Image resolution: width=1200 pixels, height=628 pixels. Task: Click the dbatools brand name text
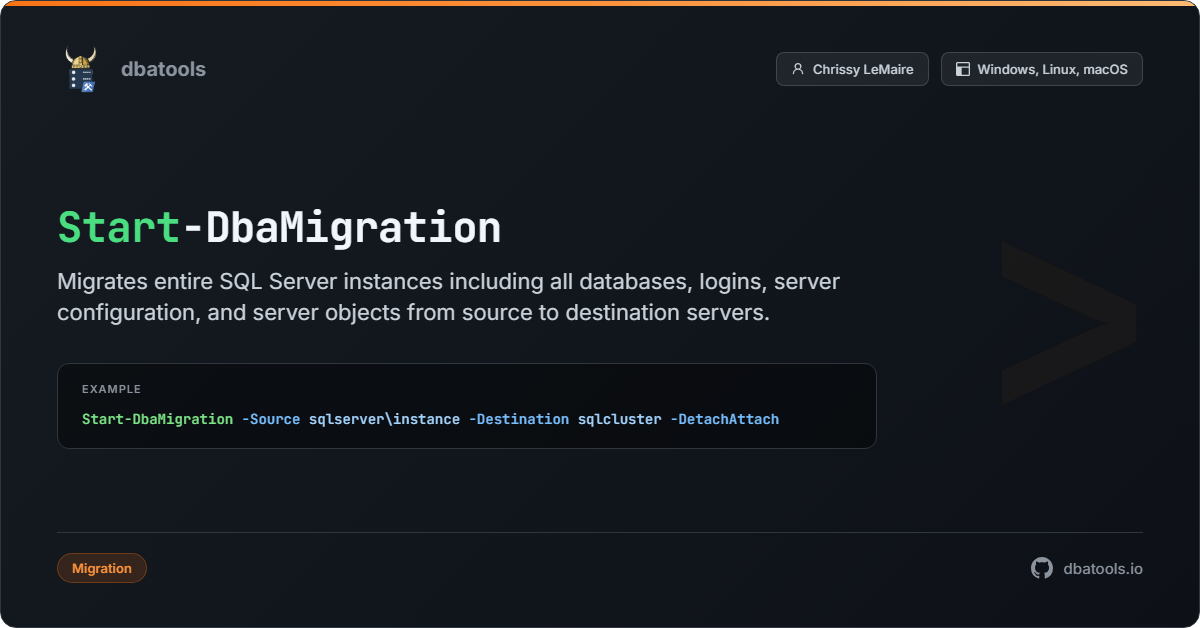coord(163,69)
